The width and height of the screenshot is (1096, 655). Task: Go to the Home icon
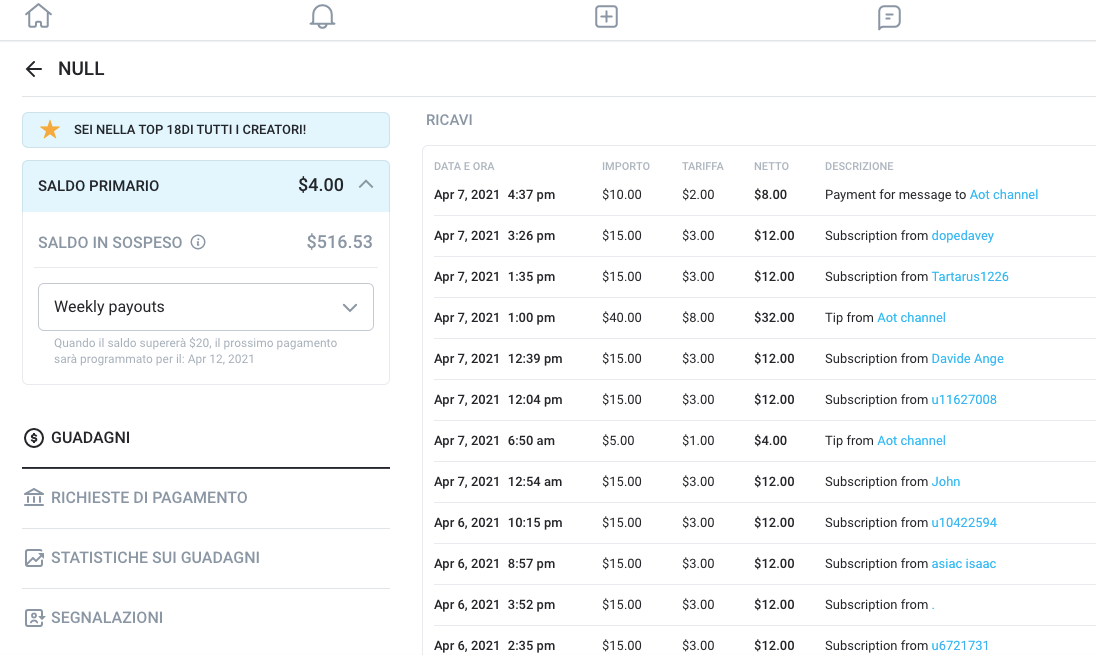(x=38, y=16)
